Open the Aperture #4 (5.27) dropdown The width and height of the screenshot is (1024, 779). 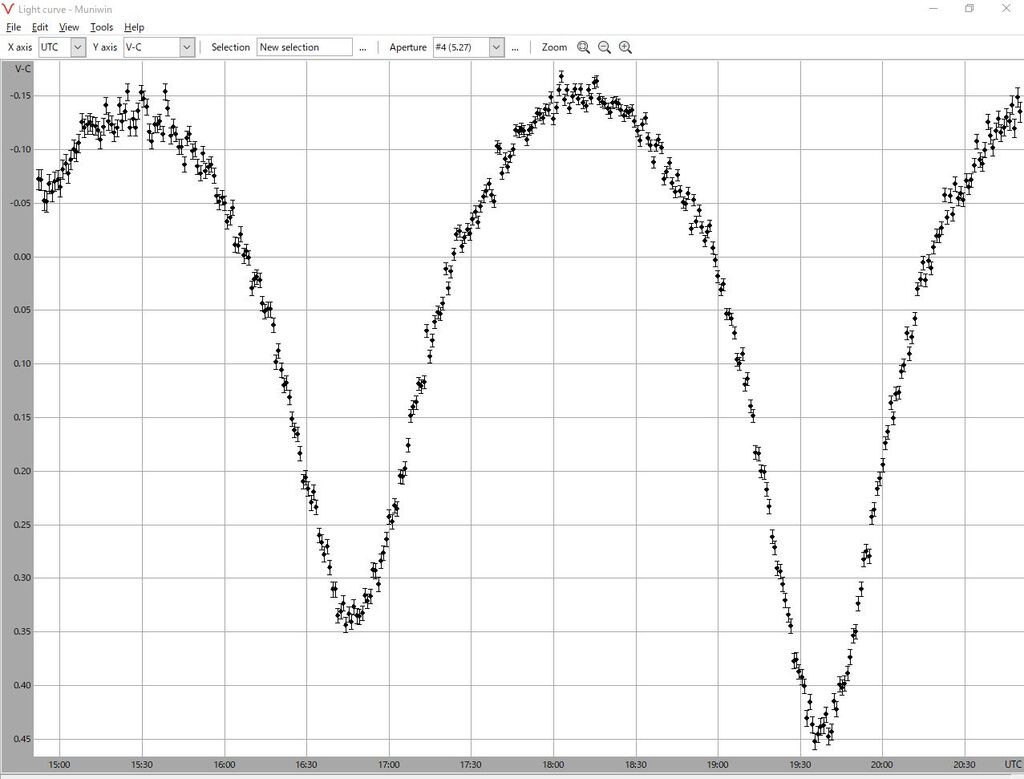[x=496, y=47]
